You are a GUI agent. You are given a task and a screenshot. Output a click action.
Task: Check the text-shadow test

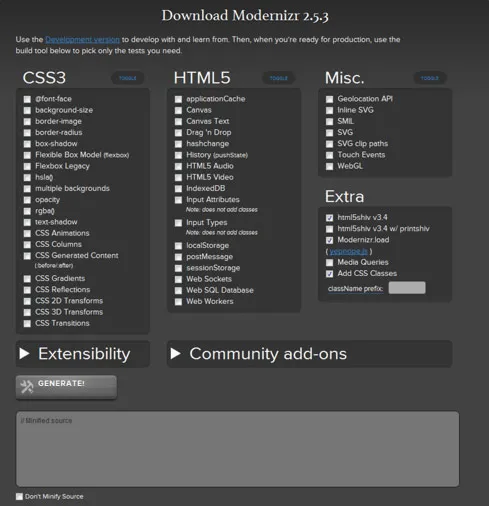(27, 222)
